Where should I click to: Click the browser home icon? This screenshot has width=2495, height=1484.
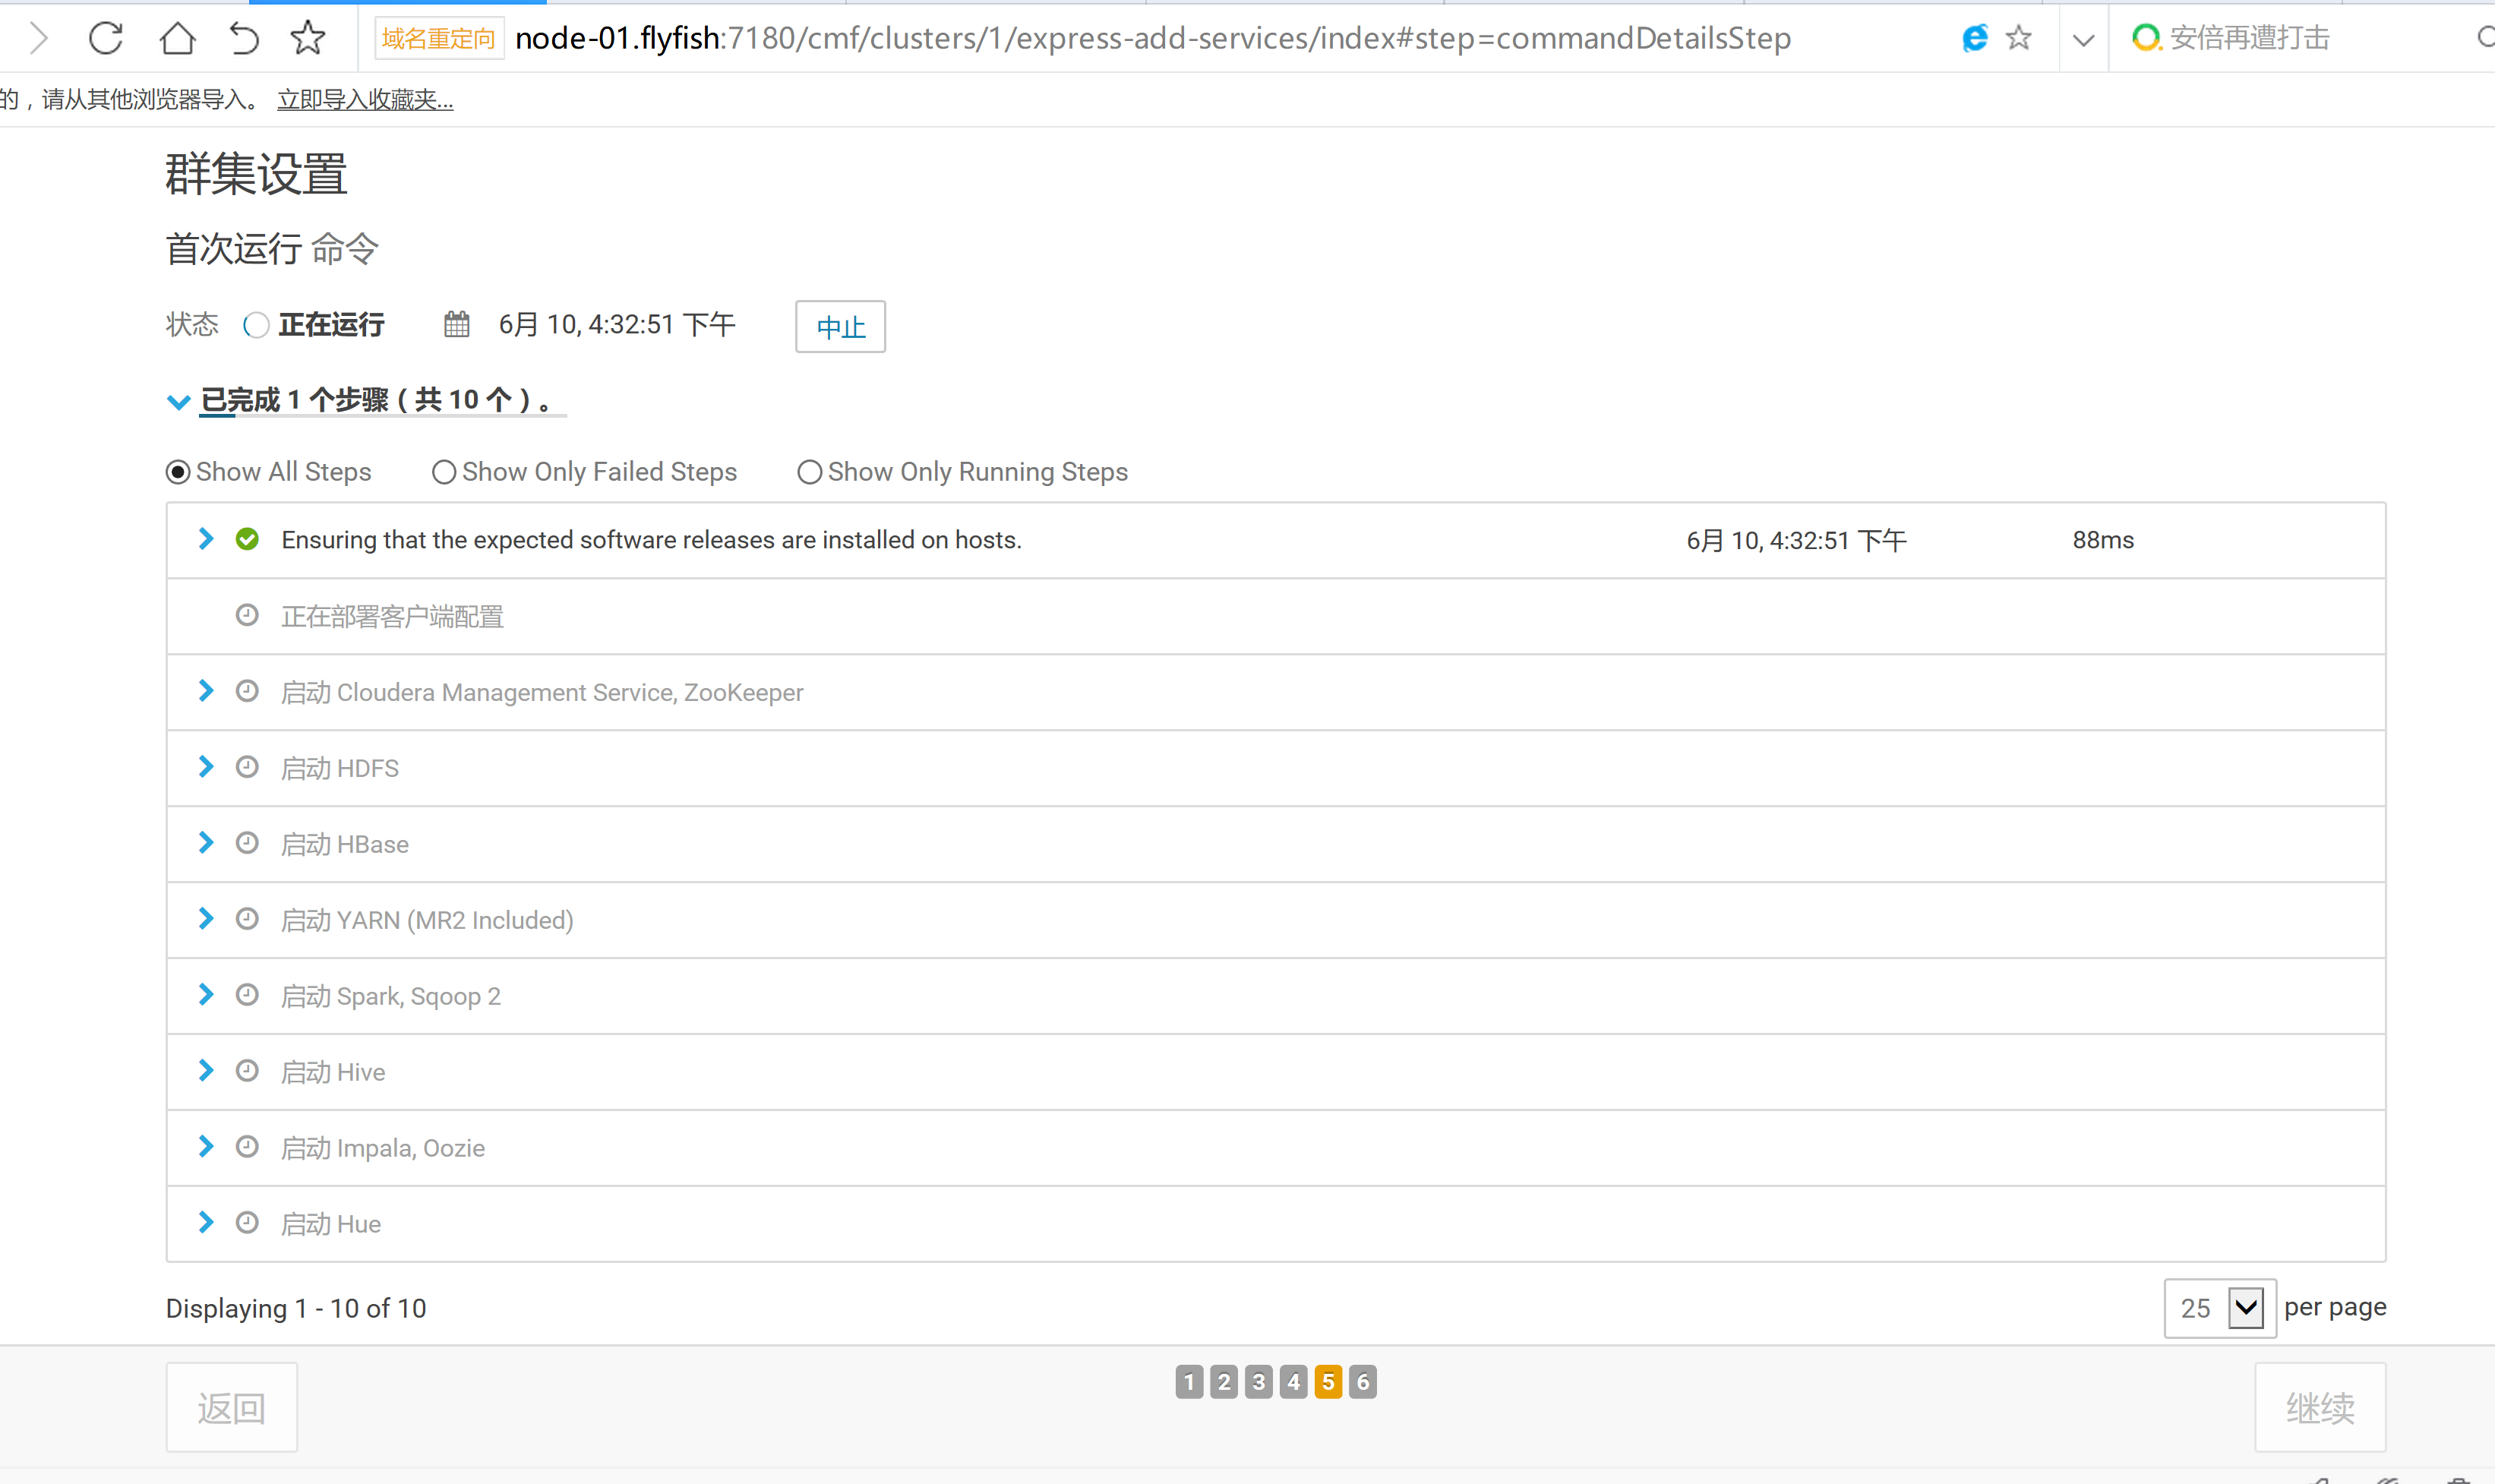point(177,38)
